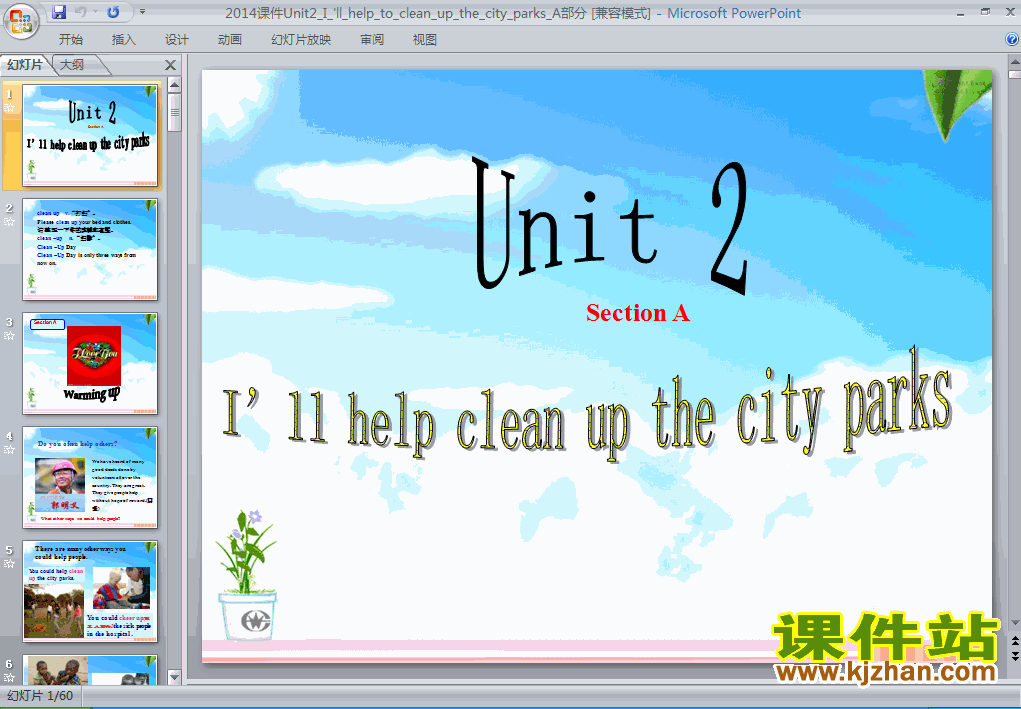This screenshot has height=709, width=1021.
Task: Select slide 5 thumbnail with park photos
Action: (90, 591)
